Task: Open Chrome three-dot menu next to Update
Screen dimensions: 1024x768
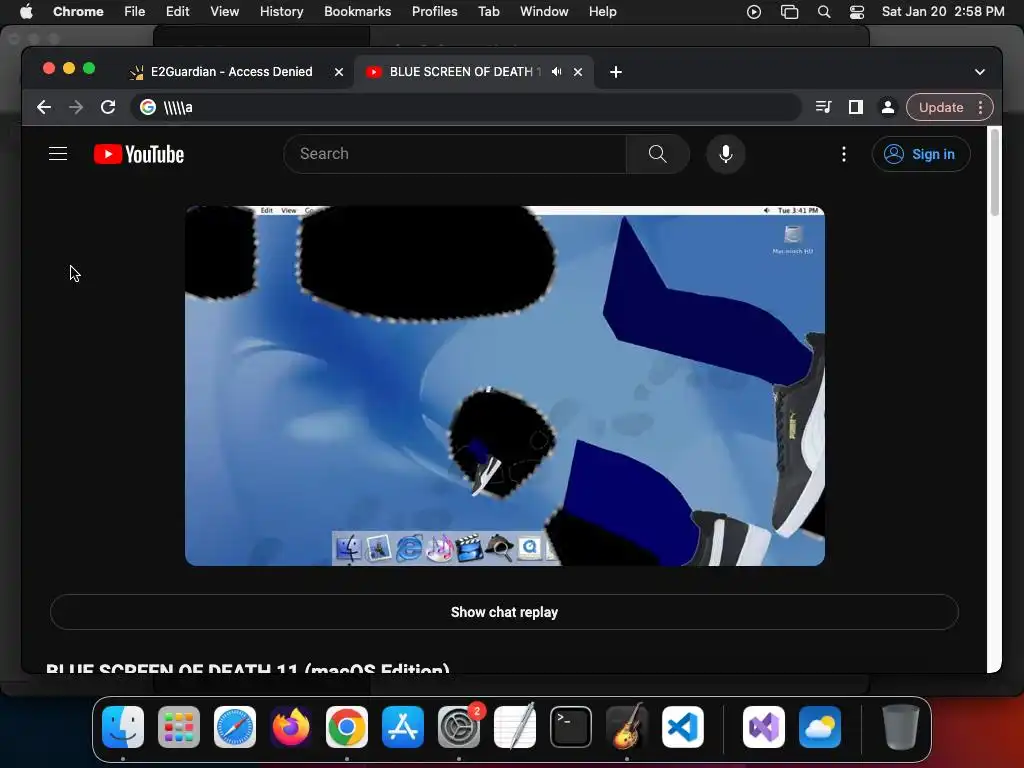Action: pos(981,107)
